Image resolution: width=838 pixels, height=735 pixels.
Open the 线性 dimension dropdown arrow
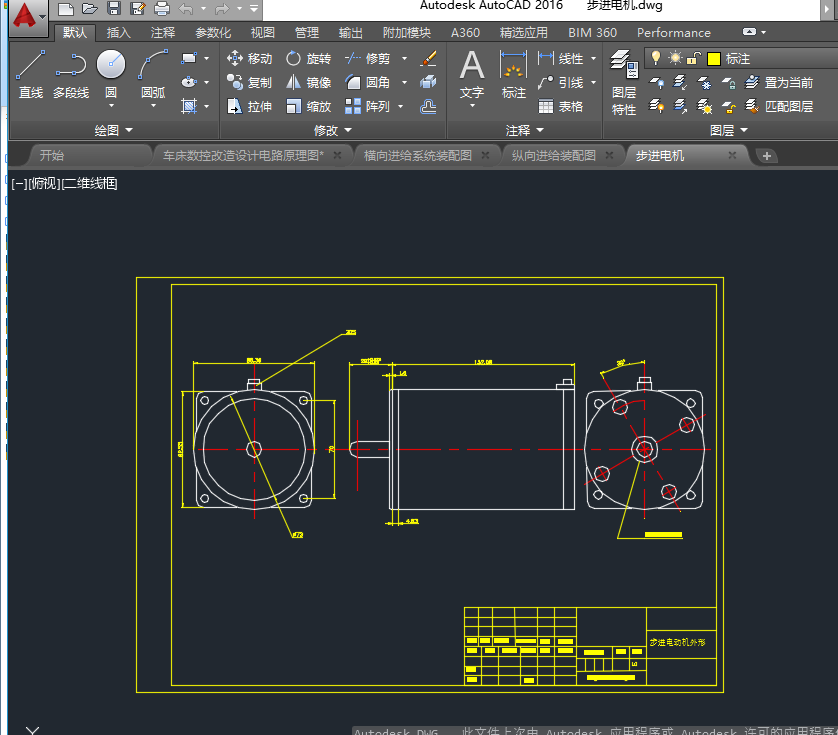[x=593, y=59]
